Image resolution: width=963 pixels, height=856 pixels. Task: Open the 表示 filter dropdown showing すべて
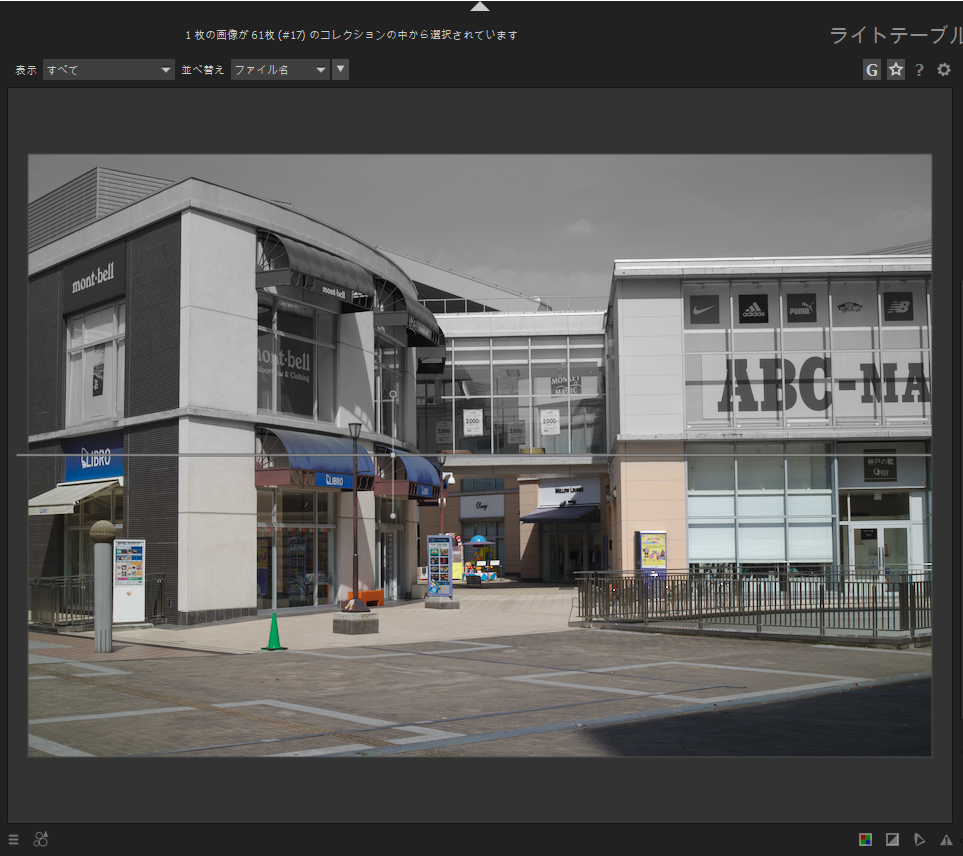[109, 70]
